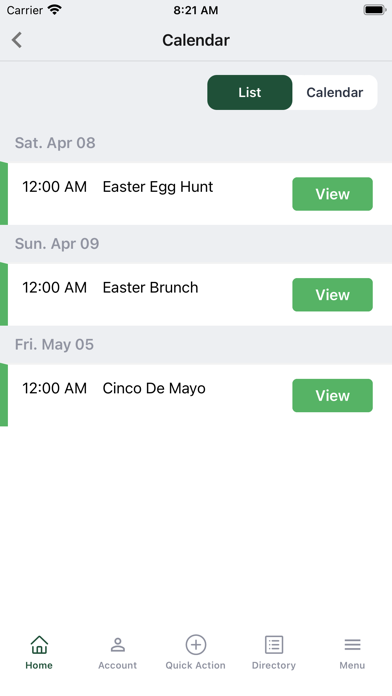Select the Easter Brunch row title

pos(150,288)
